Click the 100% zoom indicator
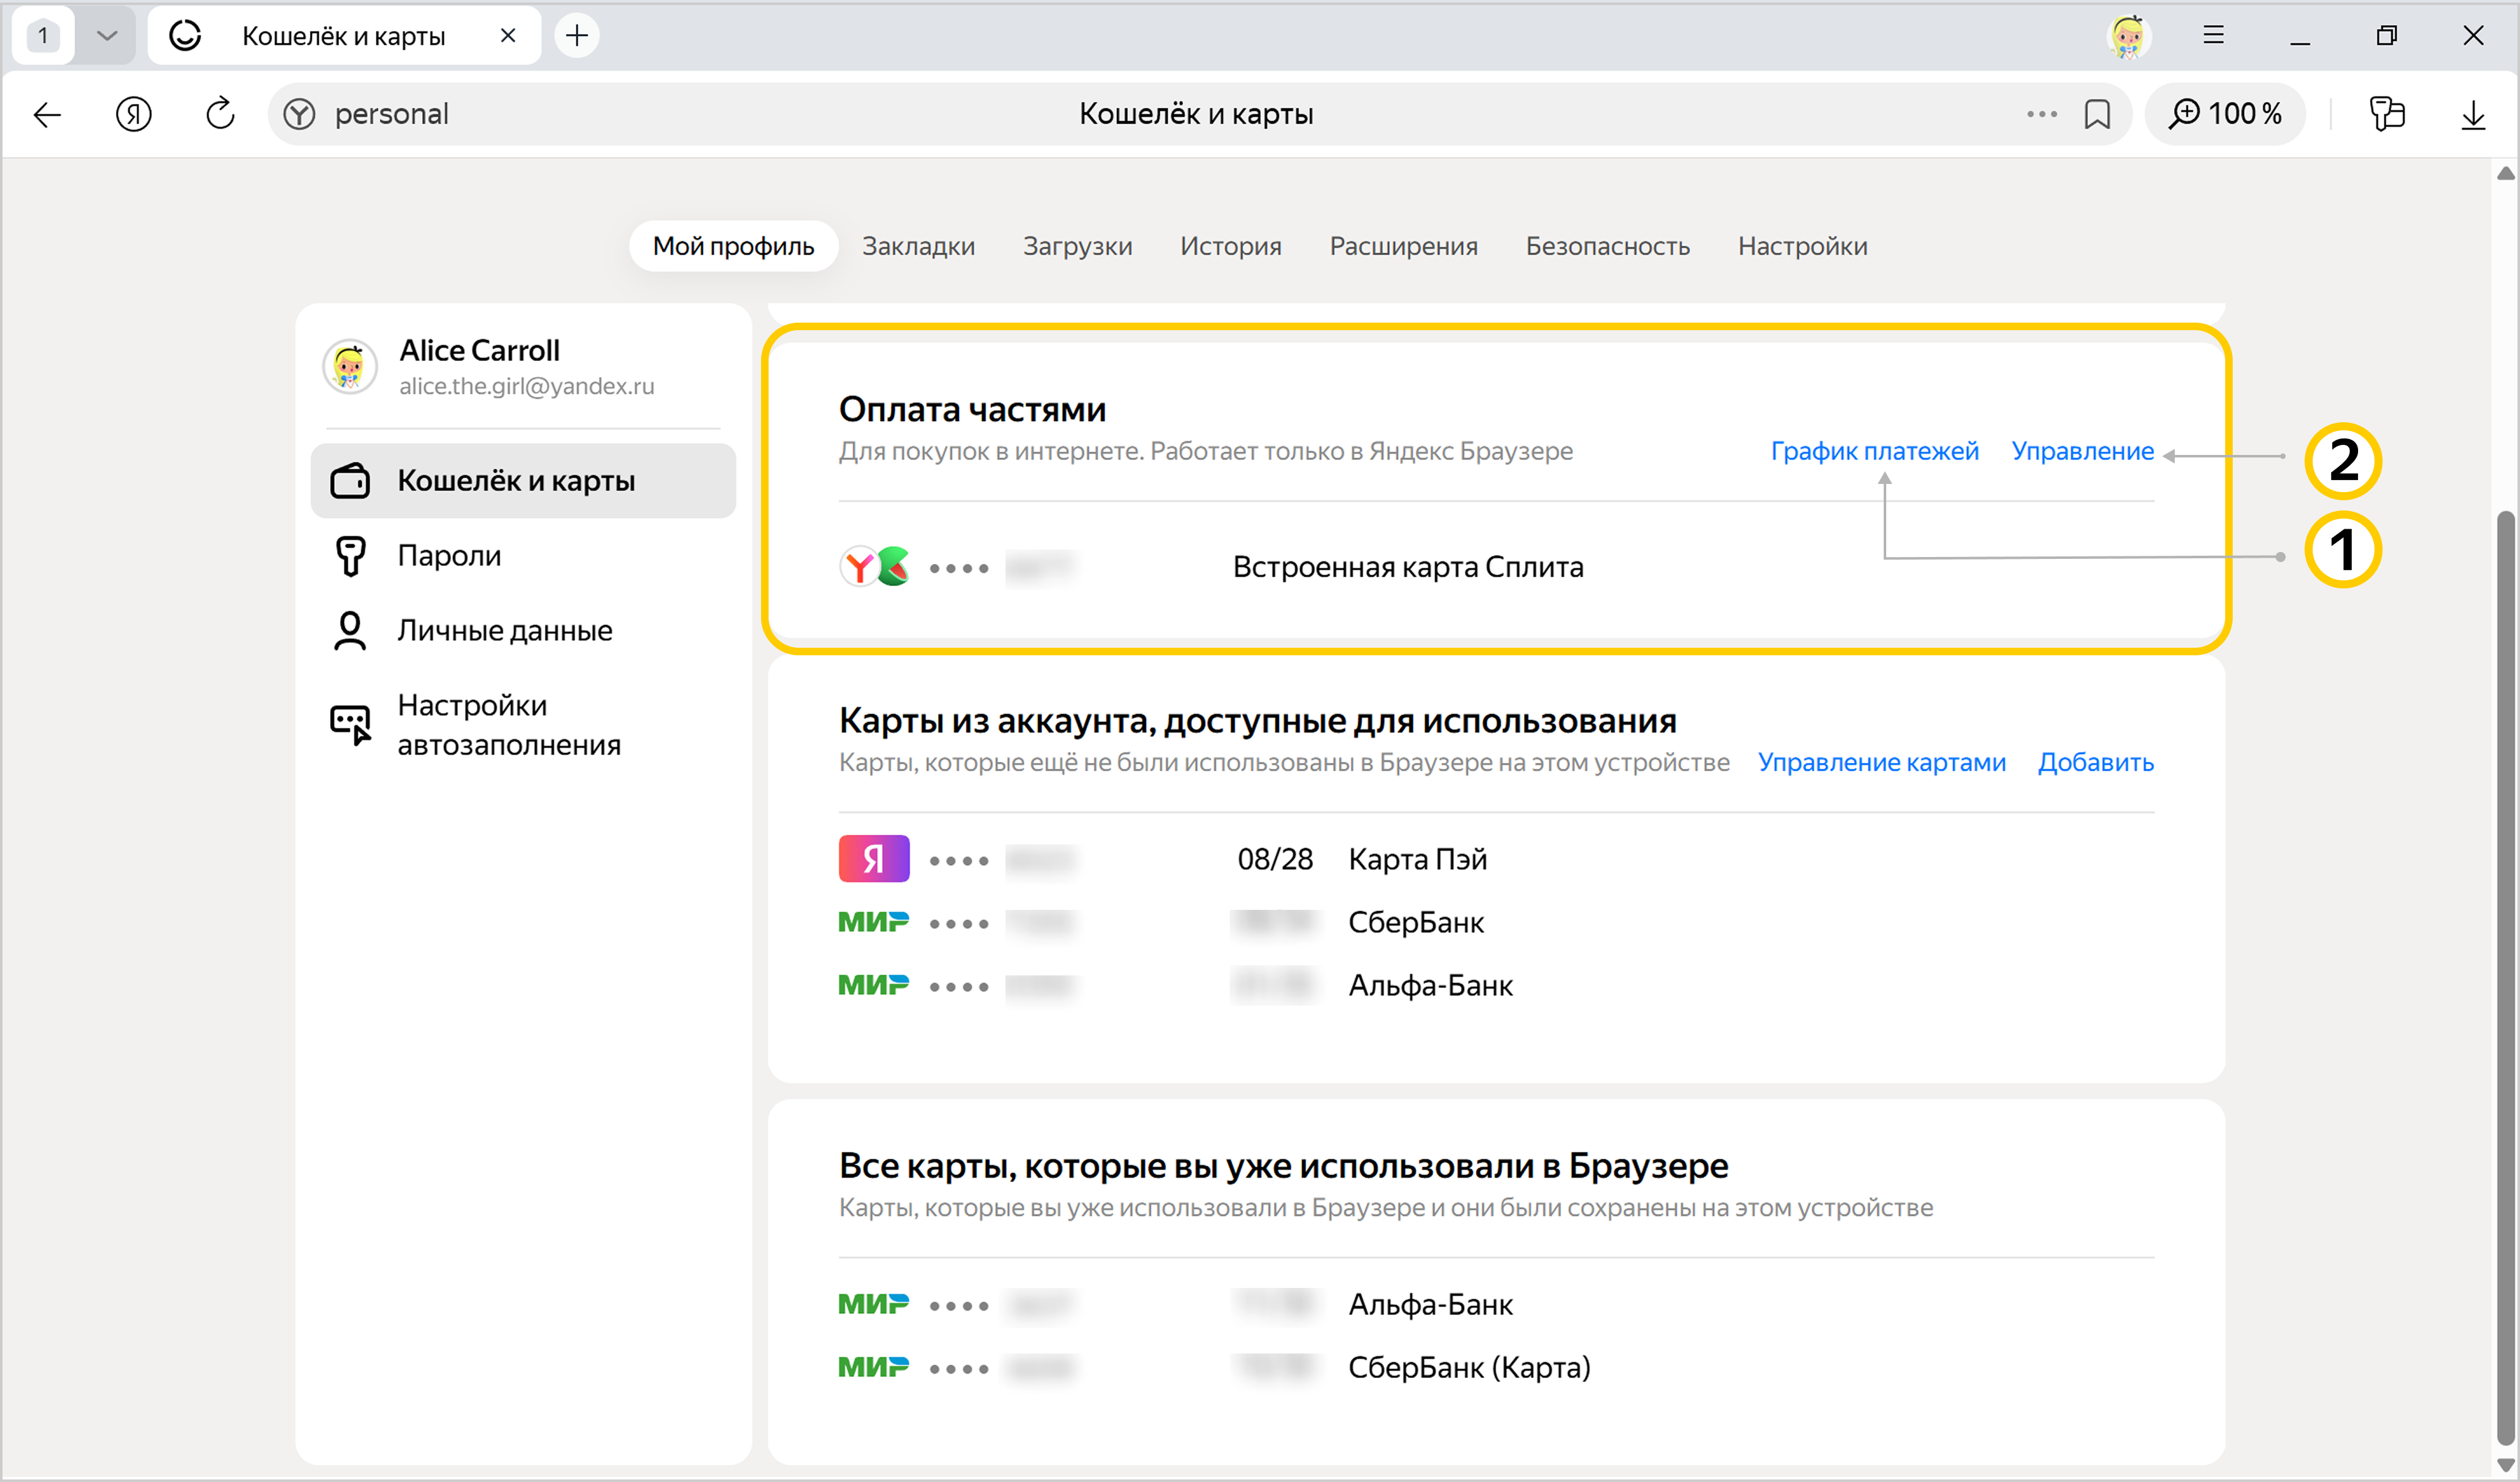 (2226, 114)
